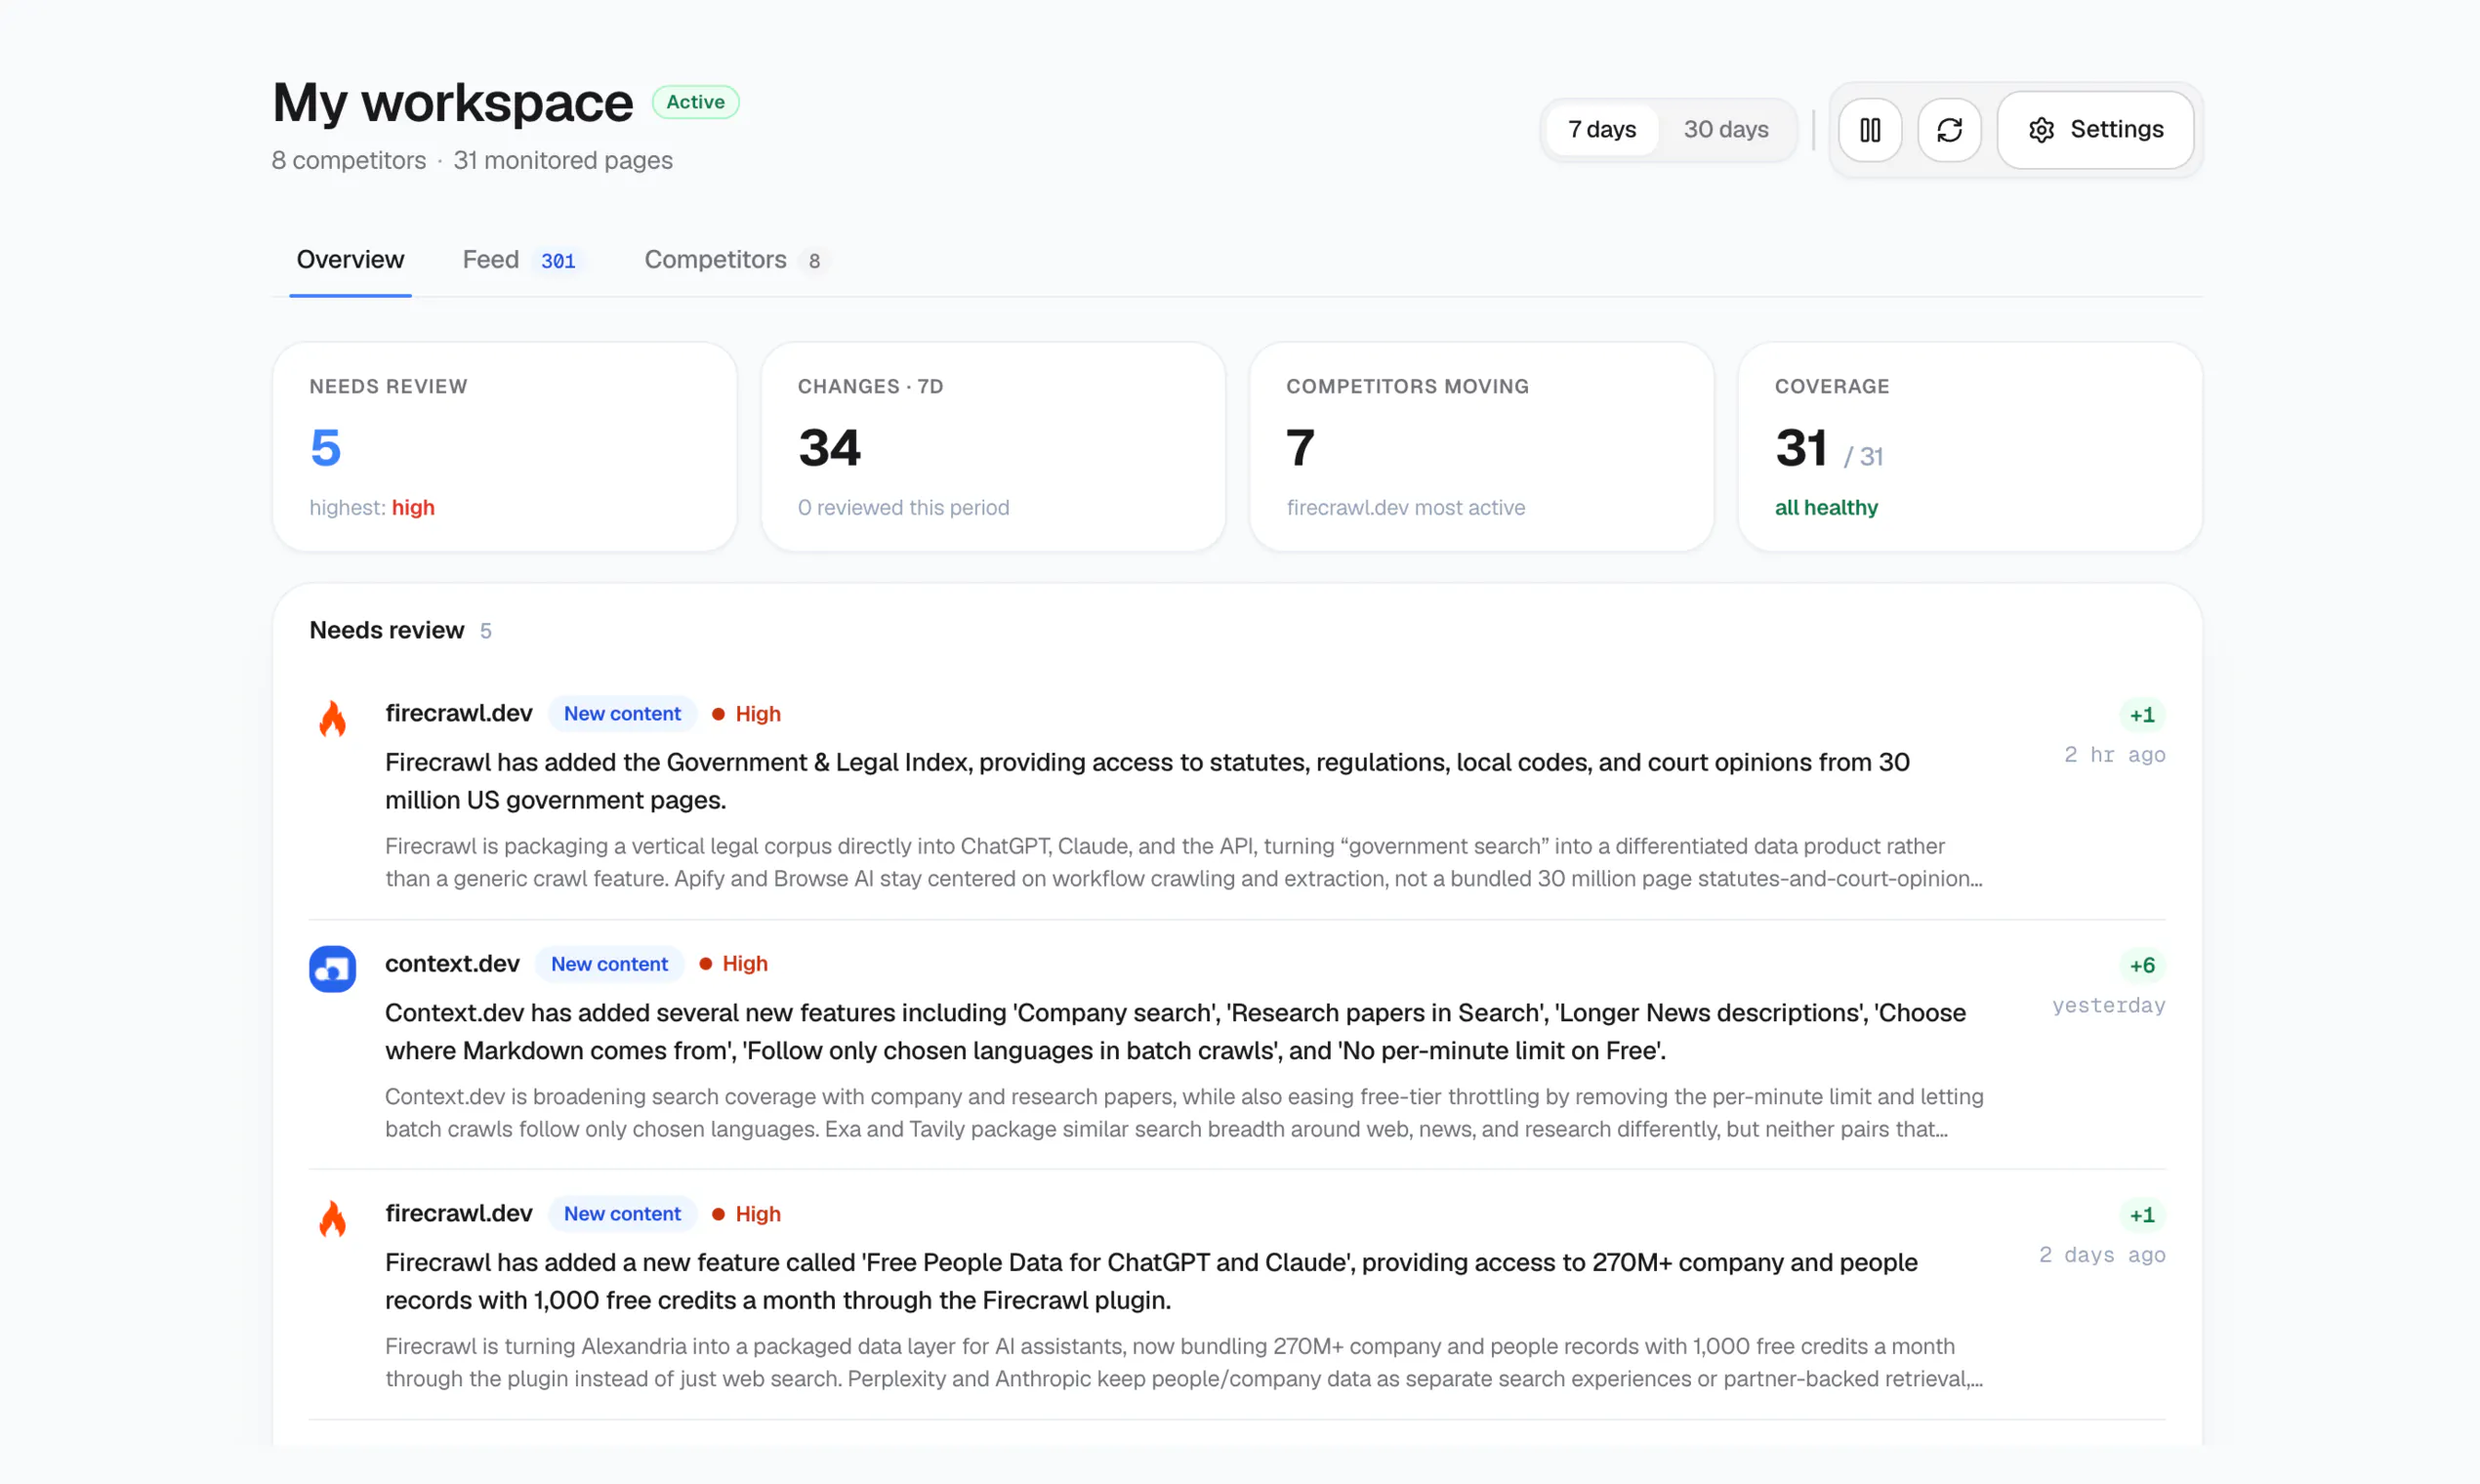Go to the Competitors tab

tap(737, 260)
